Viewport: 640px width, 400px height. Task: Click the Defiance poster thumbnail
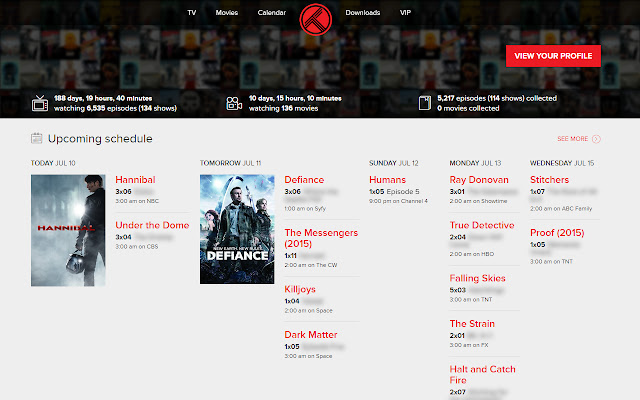click(237, 229)
